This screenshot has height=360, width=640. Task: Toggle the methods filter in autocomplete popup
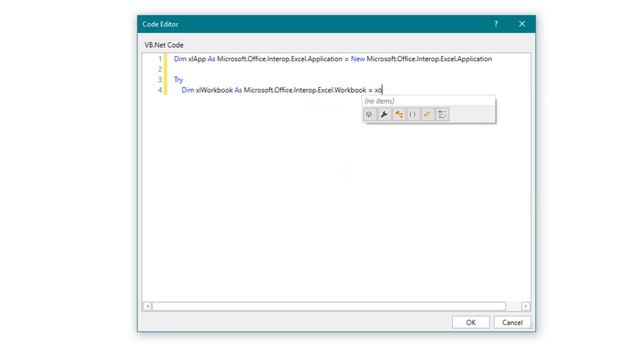pyautogui.click(x=369, y=115)
